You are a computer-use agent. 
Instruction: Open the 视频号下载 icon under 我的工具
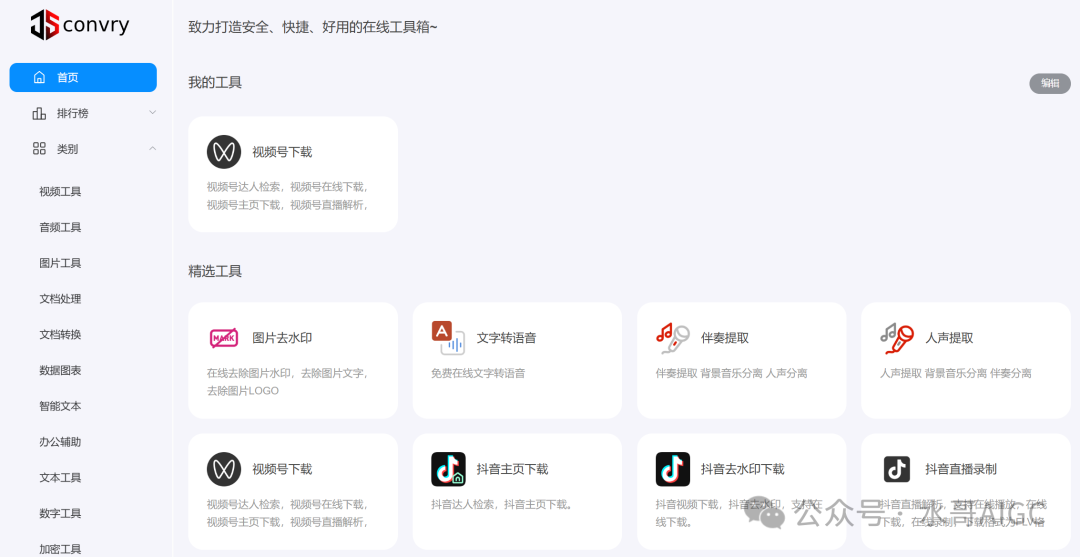point(224,152)
